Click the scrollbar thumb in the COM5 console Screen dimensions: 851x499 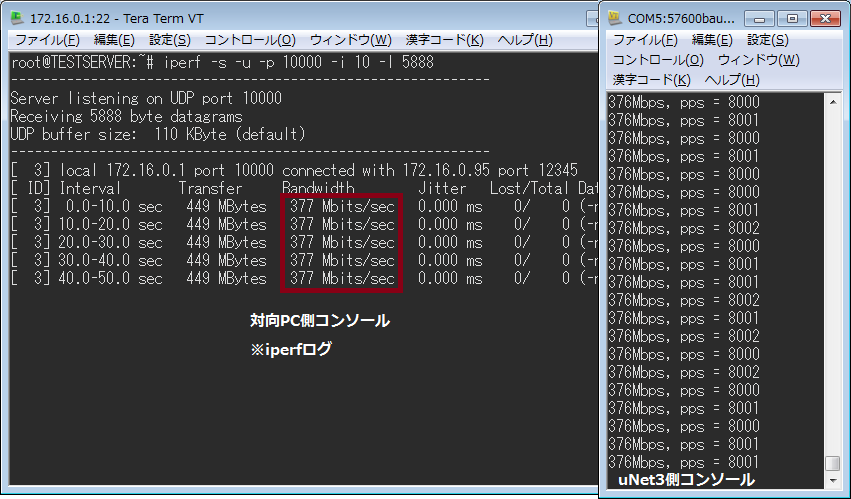pos(832,464)
